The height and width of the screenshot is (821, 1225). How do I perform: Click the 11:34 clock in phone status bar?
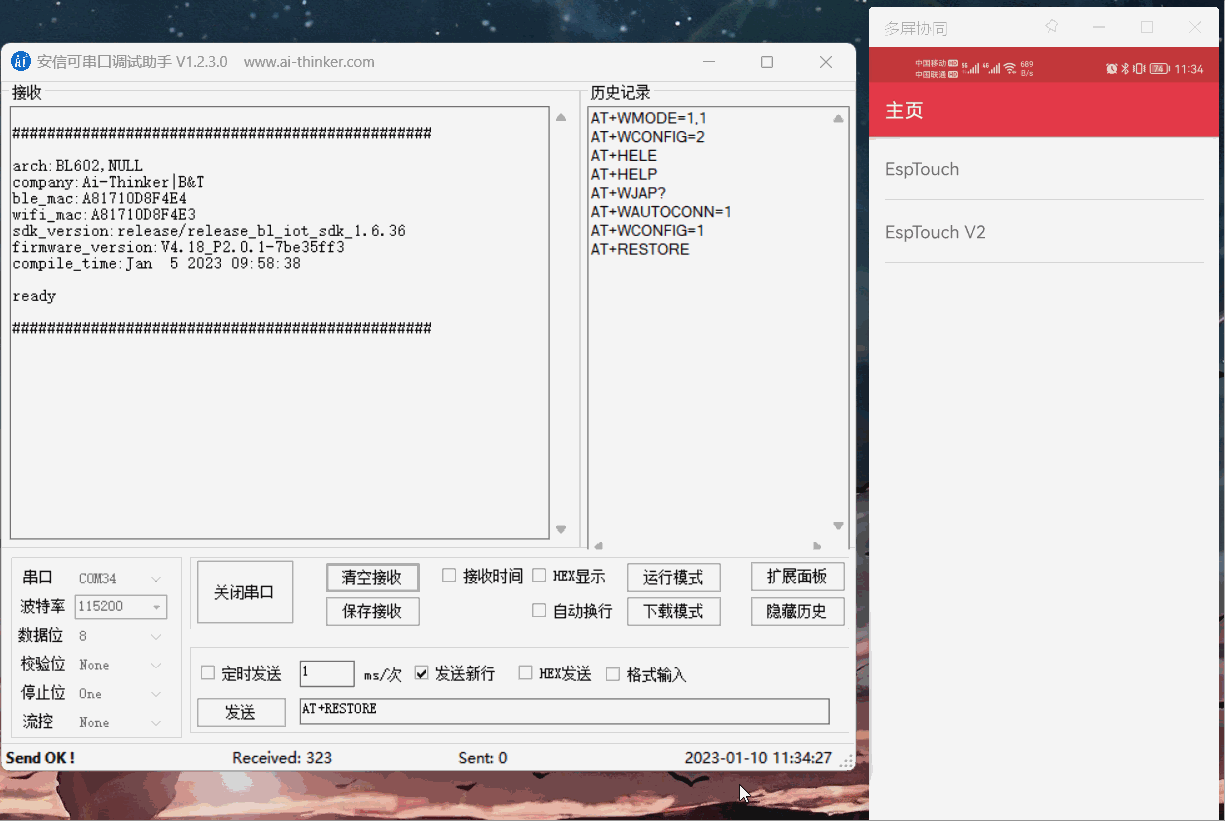coord(1189,69)
